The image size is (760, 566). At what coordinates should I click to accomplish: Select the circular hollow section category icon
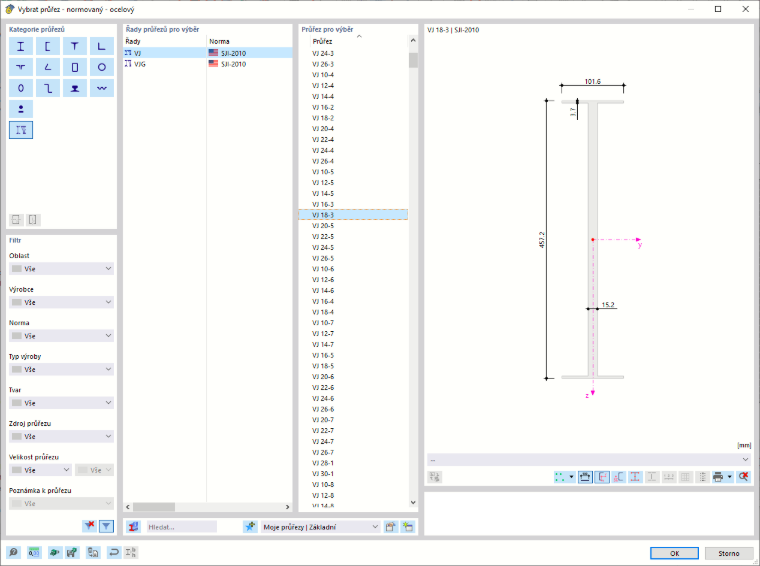(x=102, y=67)
